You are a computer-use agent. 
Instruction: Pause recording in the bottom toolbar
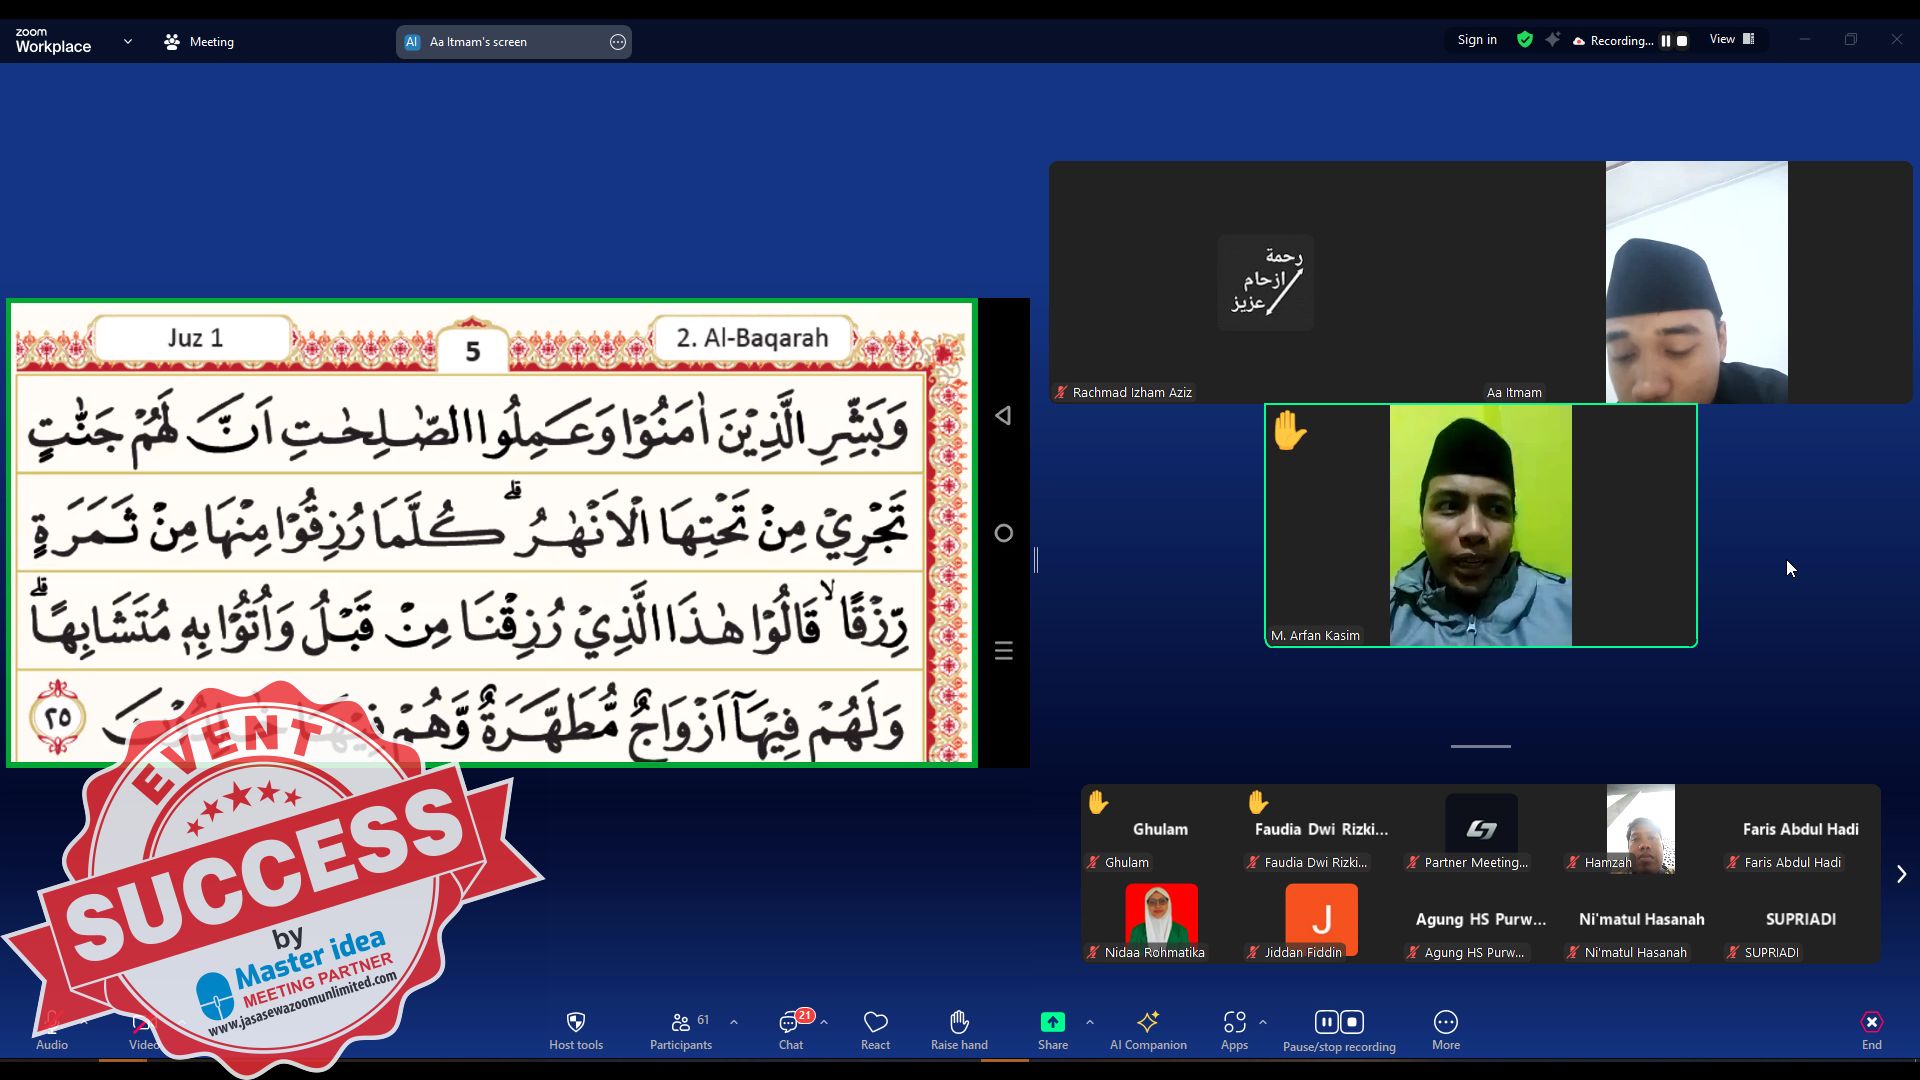[x=1326, y=1022]
